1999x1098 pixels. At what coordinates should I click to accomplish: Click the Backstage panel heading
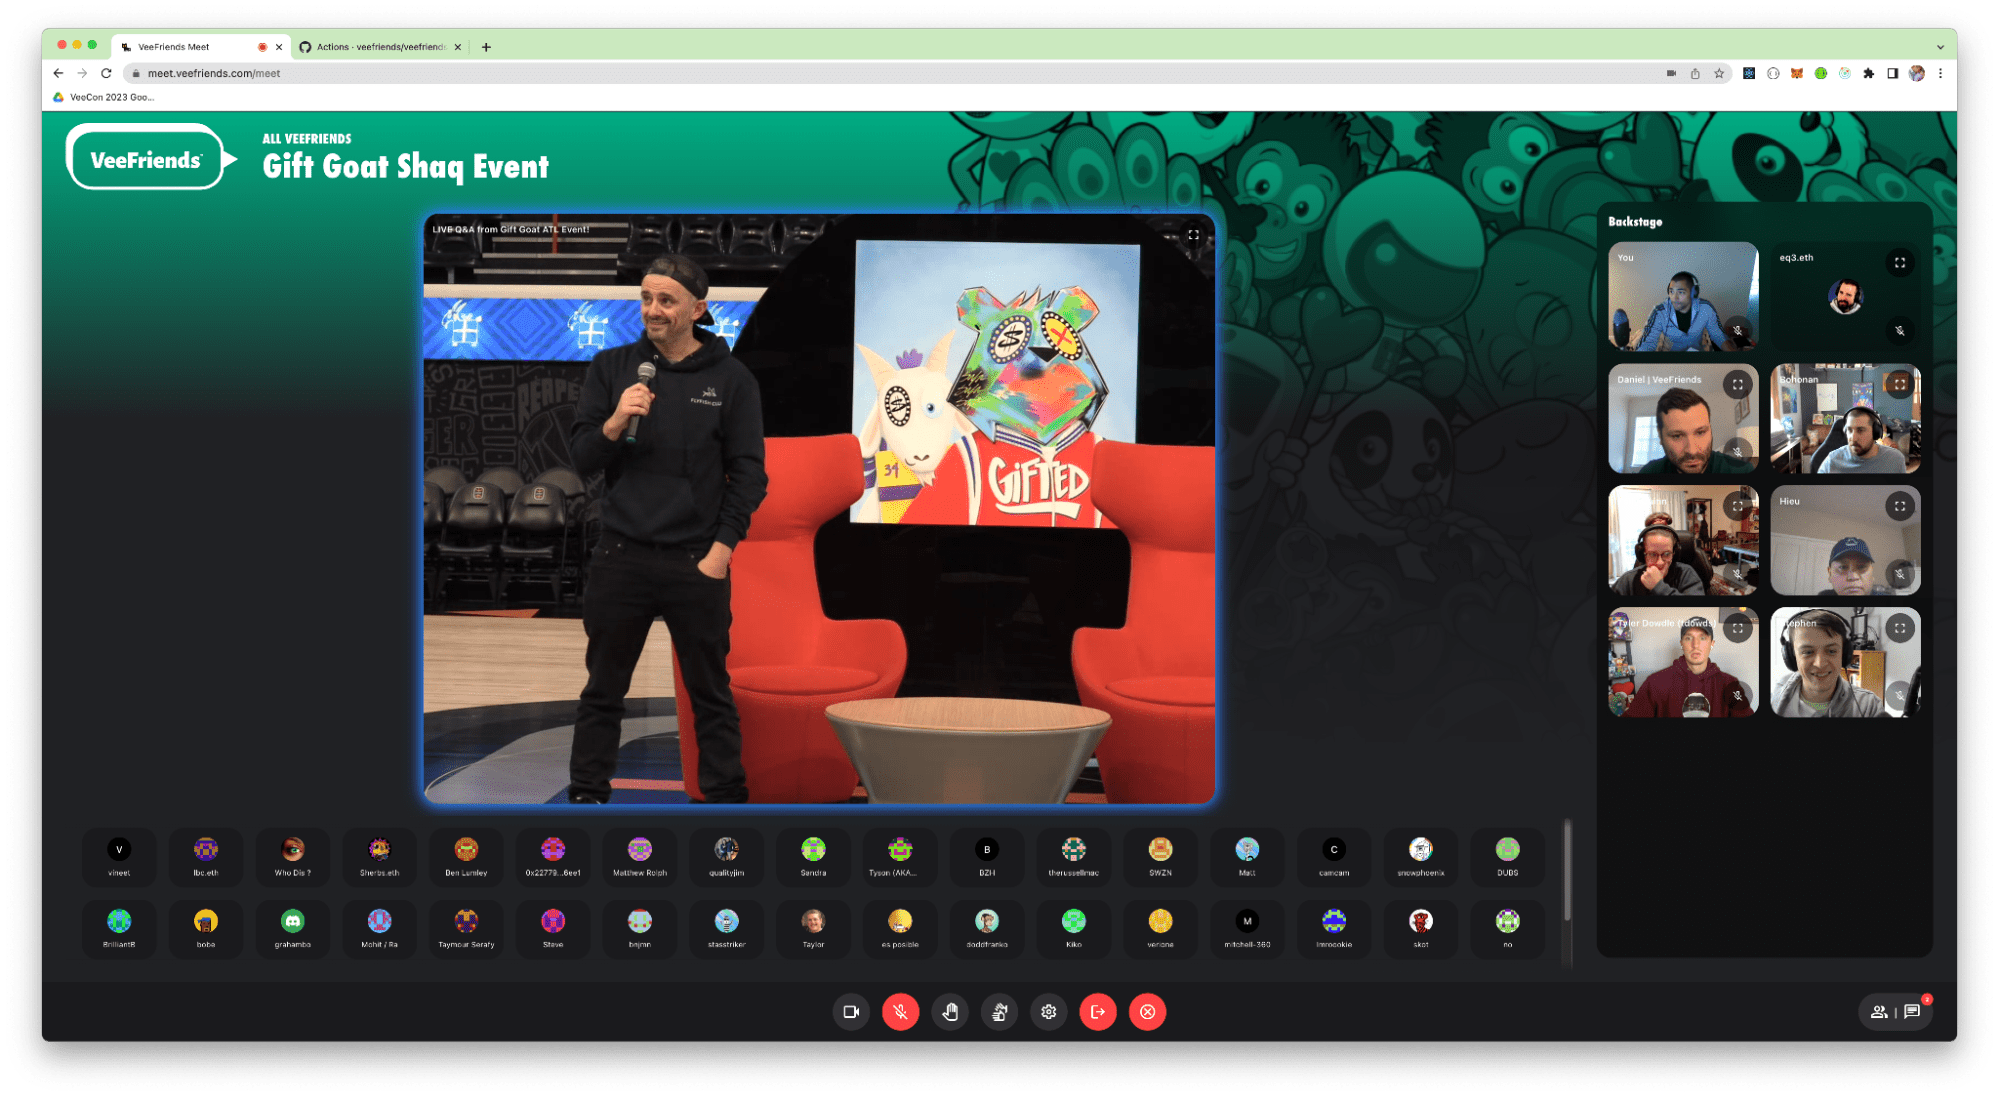click(x=1635, y=222)
